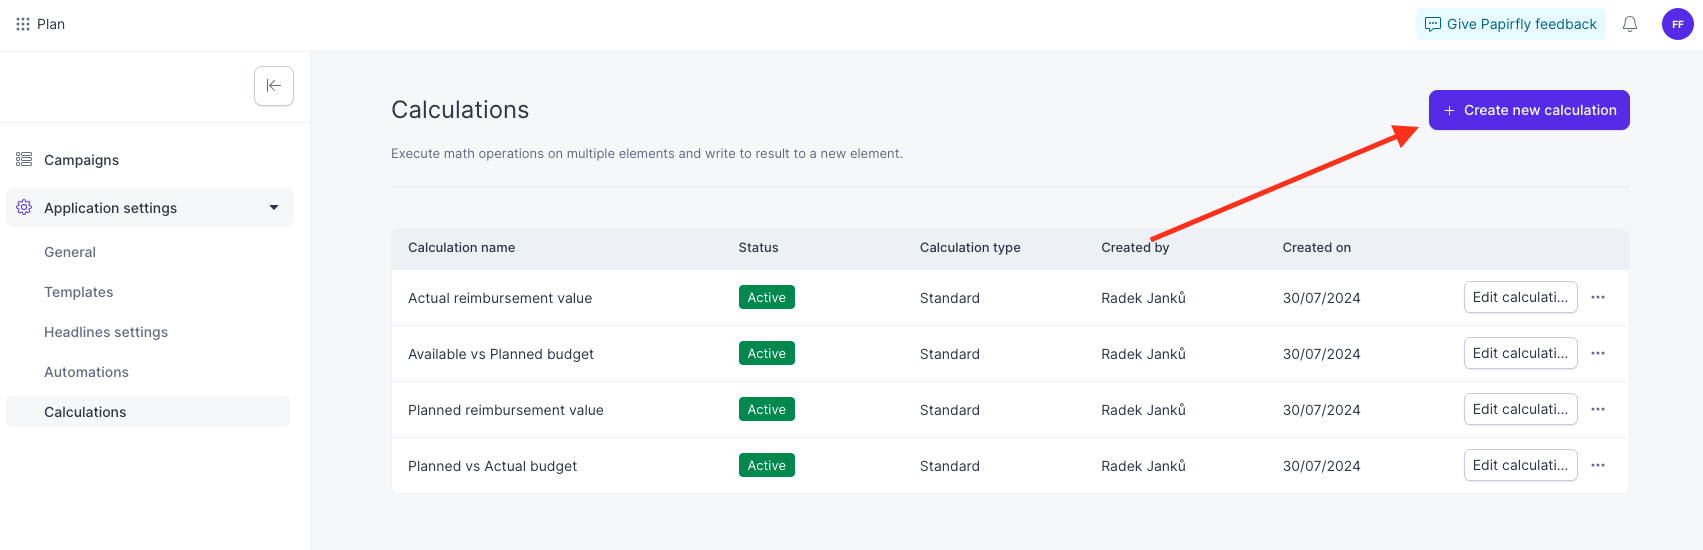Click the Campaigns list icon

pos(24,159)
